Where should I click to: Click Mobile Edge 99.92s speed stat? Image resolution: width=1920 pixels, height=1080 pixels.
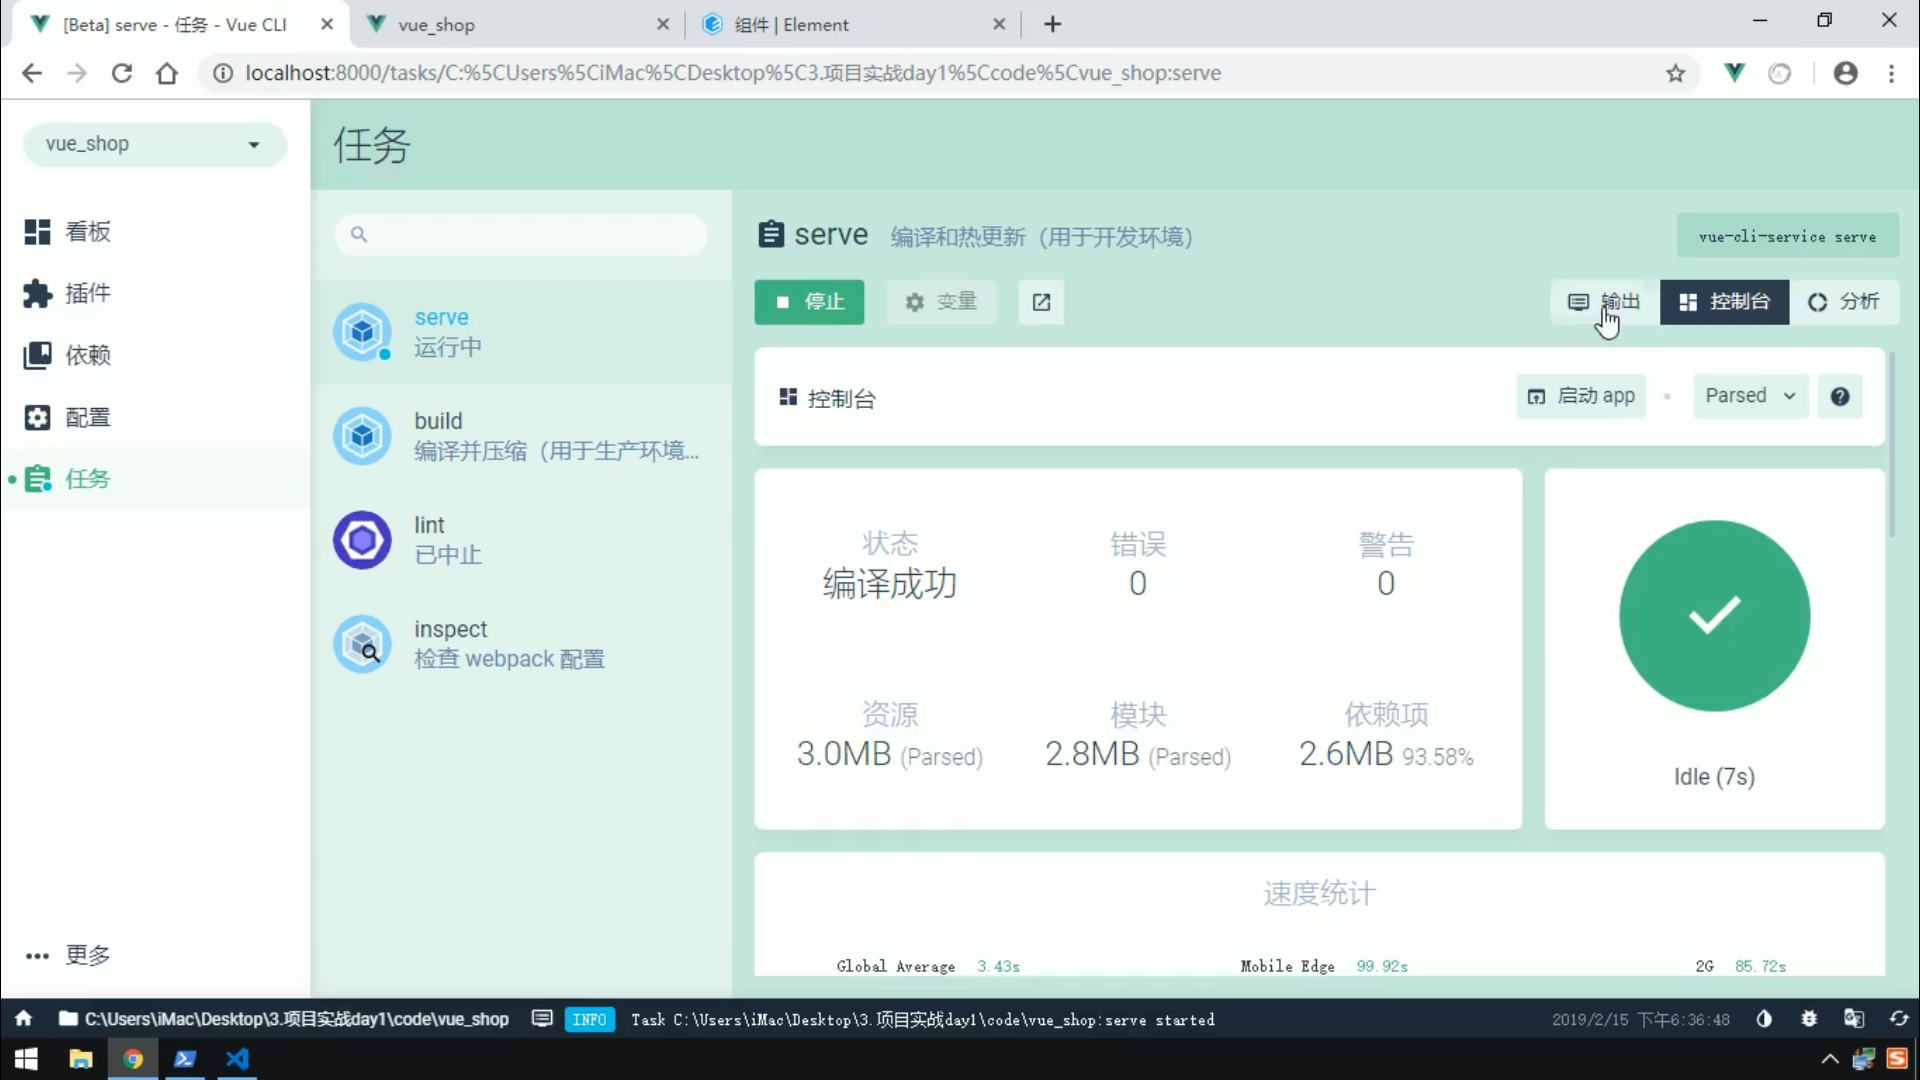click(1324, 966)
